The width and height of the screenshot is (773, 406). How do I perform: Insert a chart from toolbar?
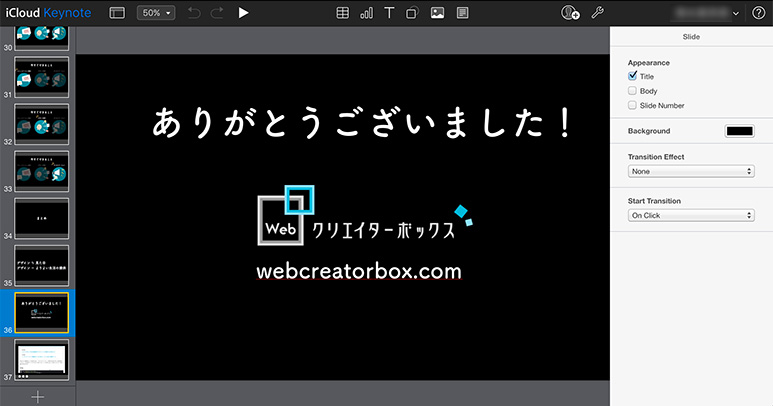[366, 13]
